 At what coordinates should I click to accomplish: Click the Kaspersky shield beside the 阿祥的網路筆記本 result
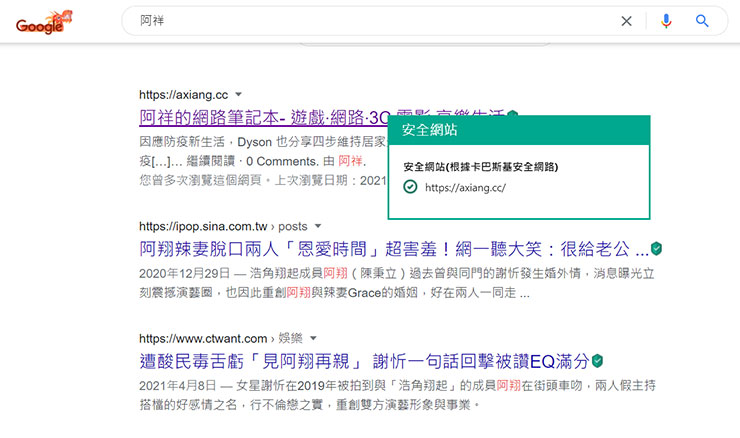tap(513, 116)
